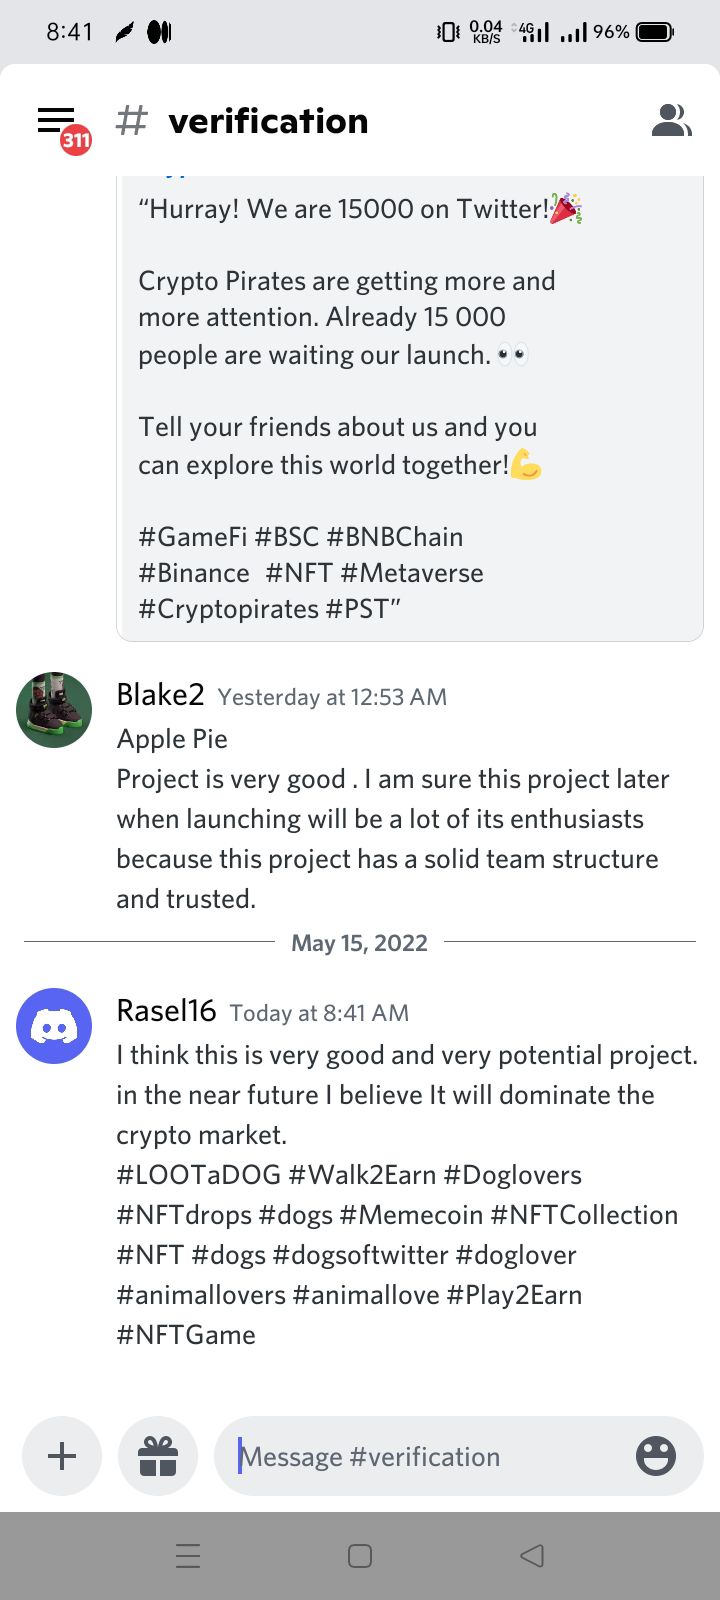Open Blake2's sneaker avatar
The image size is (720, 1600).
click(x=54, y=710)
